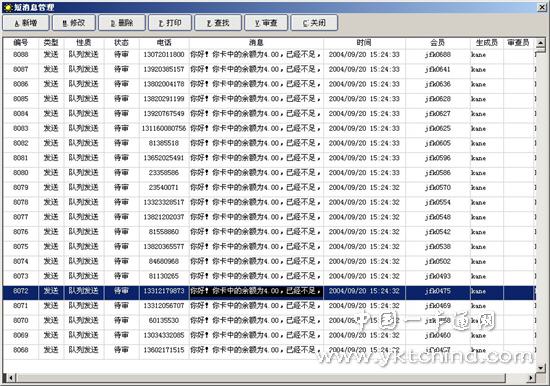Click the 查找 (Find) button
550x386 pixels.
coord(218,23)
